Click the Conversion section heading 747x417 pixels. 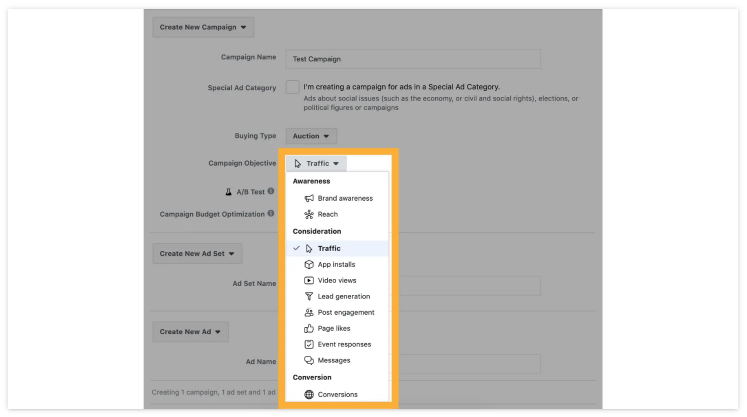(312, 377)
